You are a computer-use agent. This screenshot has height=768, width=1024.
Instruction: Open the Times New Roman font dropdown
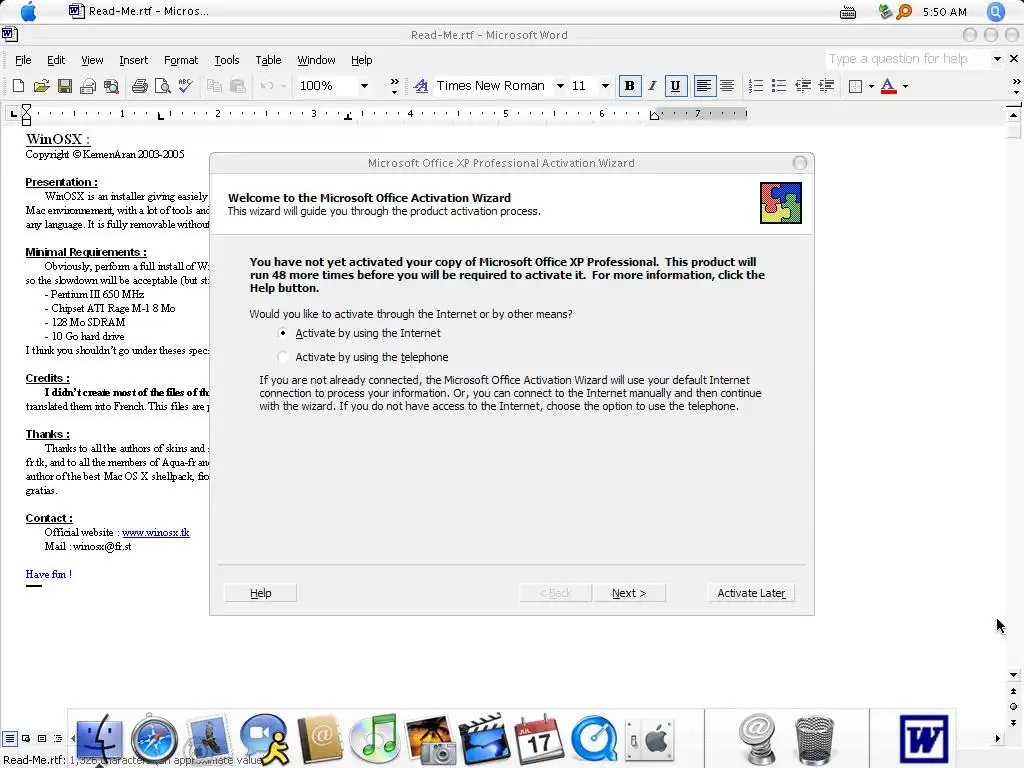(560, 86)
